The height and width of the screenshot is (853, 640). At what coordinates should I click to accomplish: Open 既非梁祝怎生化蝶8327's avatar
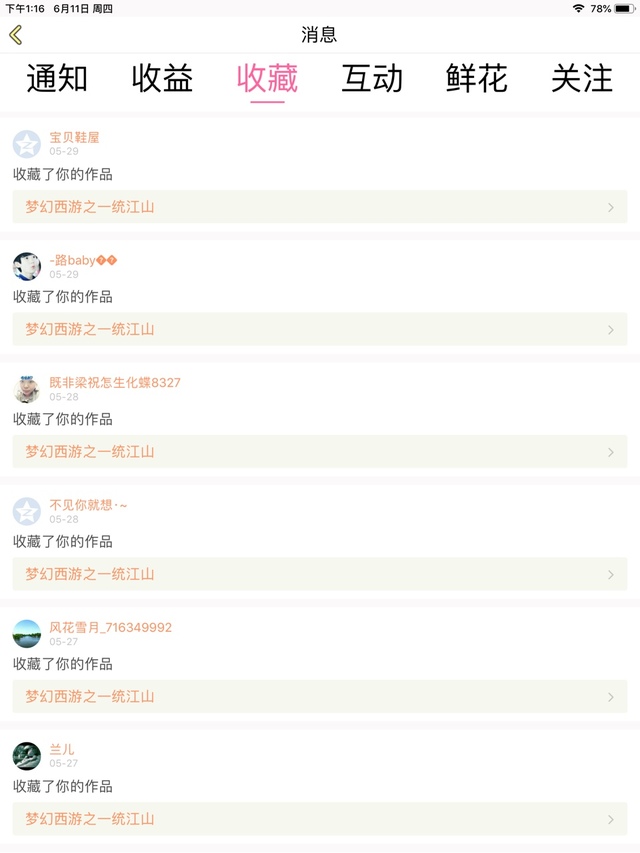pyautogui.click(x=27, y=389)
